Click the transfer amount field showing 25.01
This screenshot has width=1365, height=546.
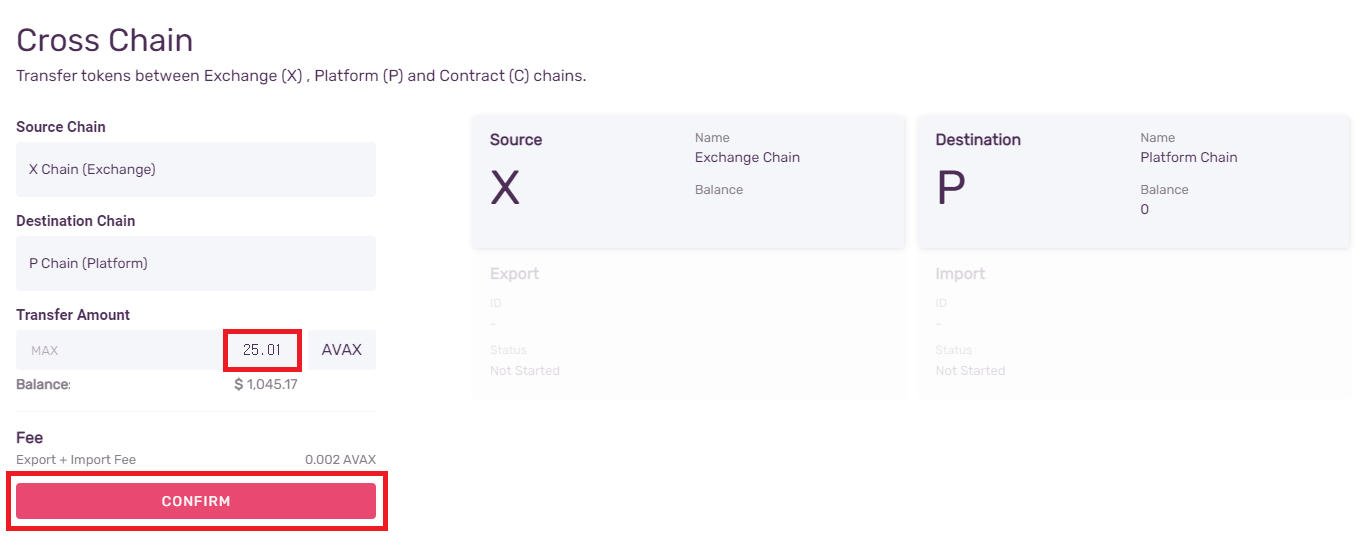[x=262, y=351]
